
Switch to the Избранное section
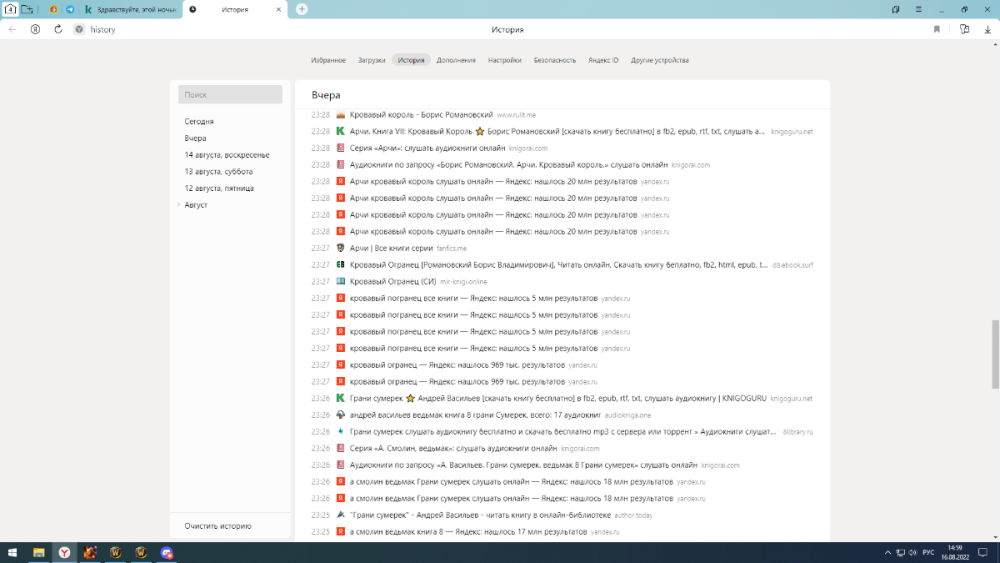pos(328,60)
